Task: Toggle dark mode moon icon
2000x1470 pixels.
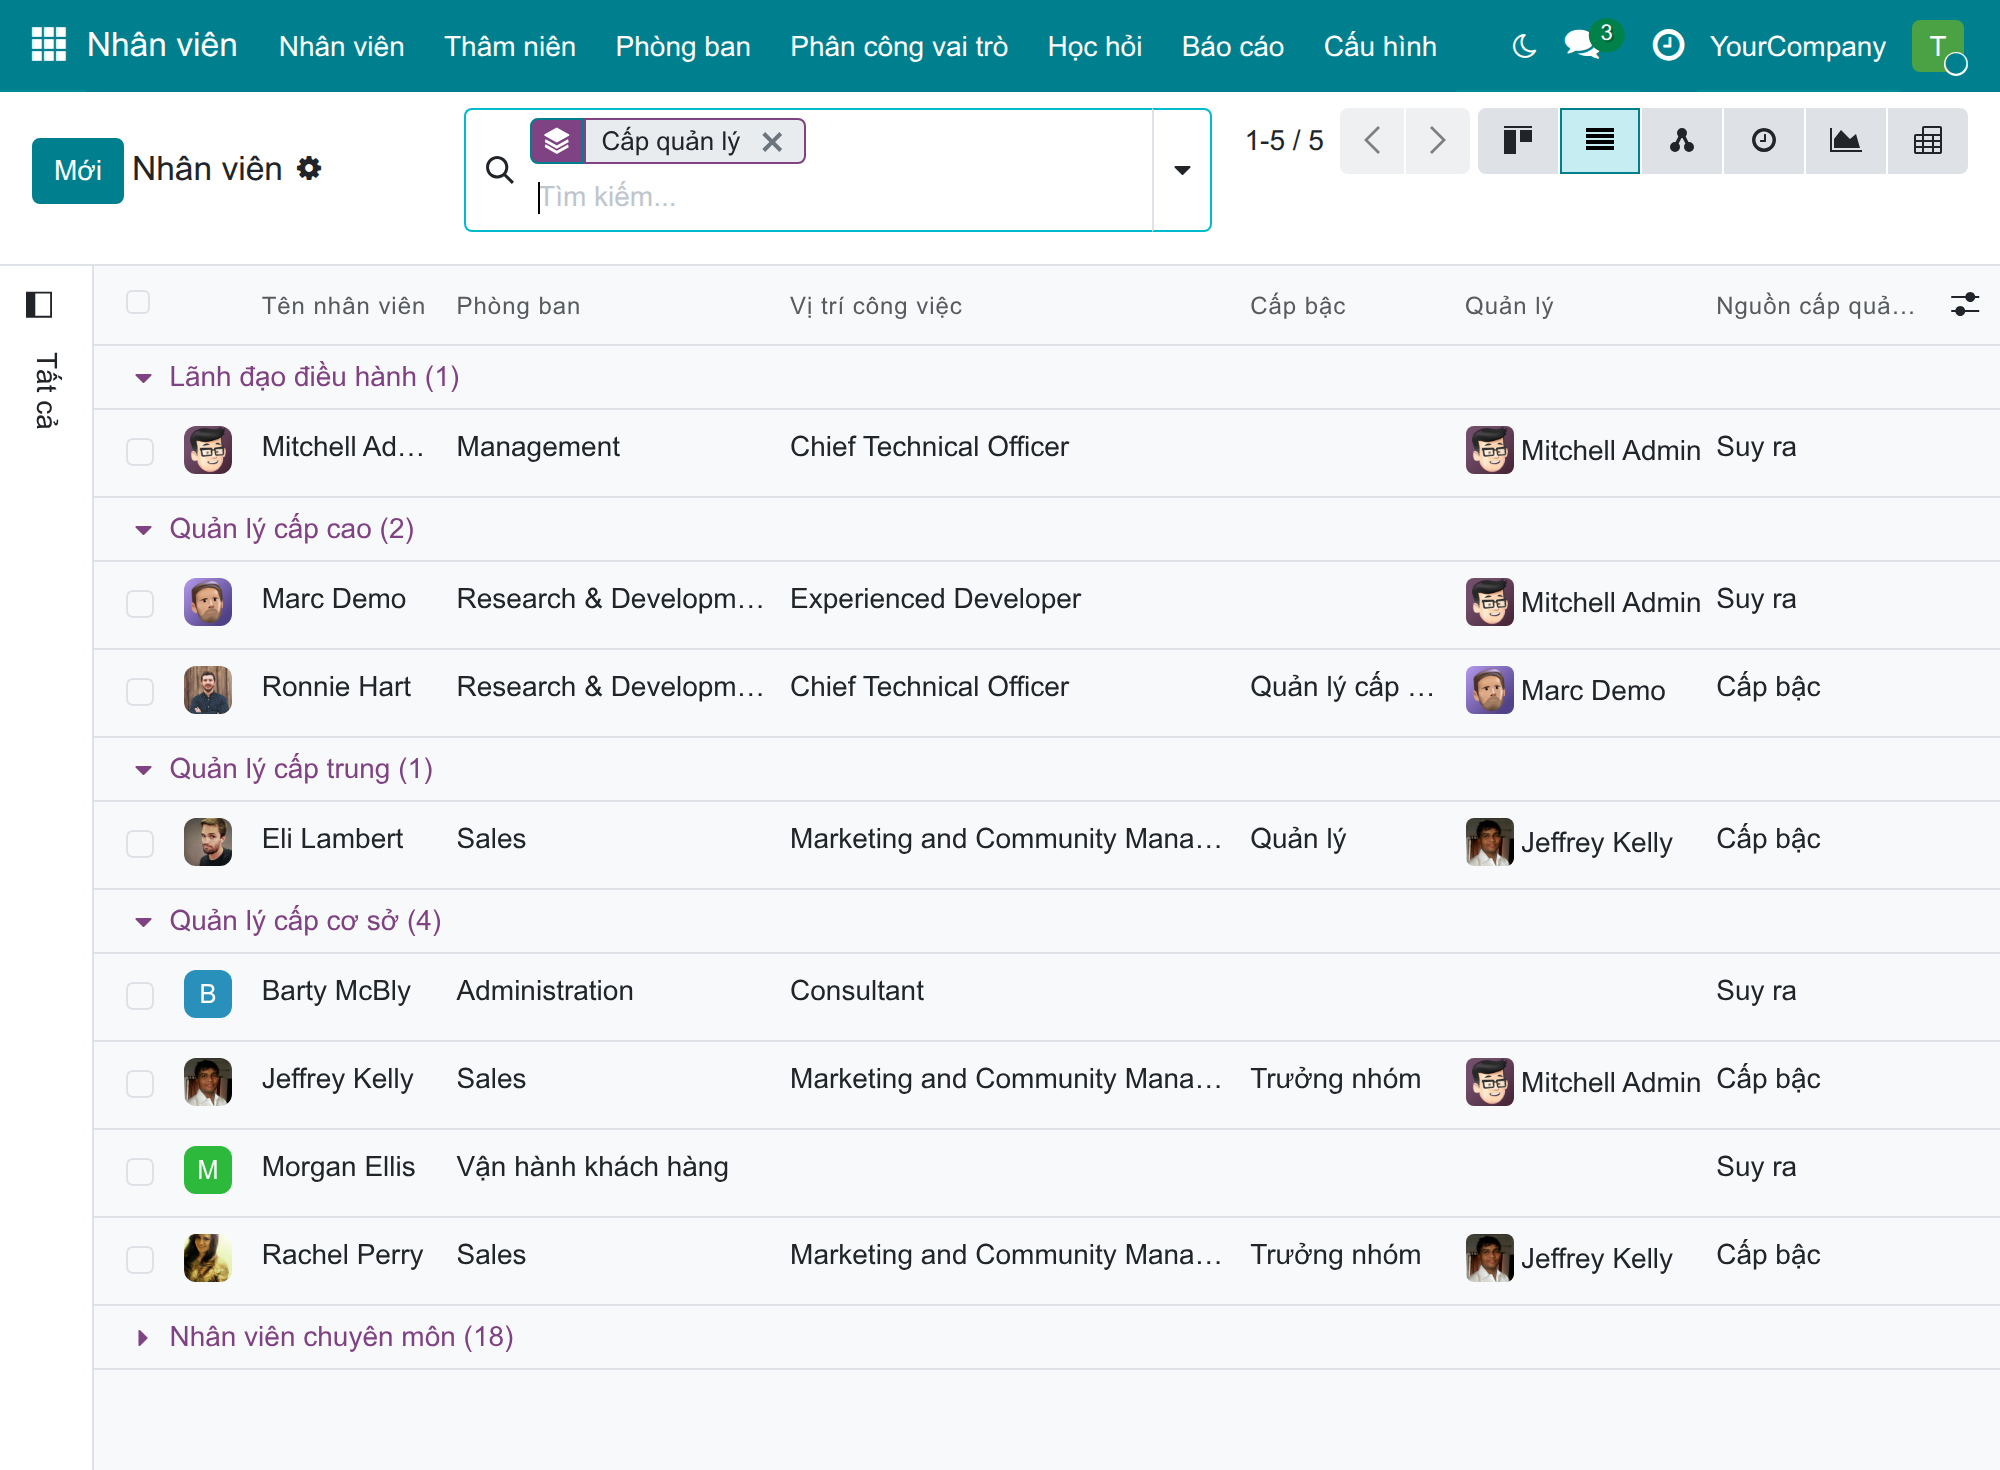Action: 1524,46
